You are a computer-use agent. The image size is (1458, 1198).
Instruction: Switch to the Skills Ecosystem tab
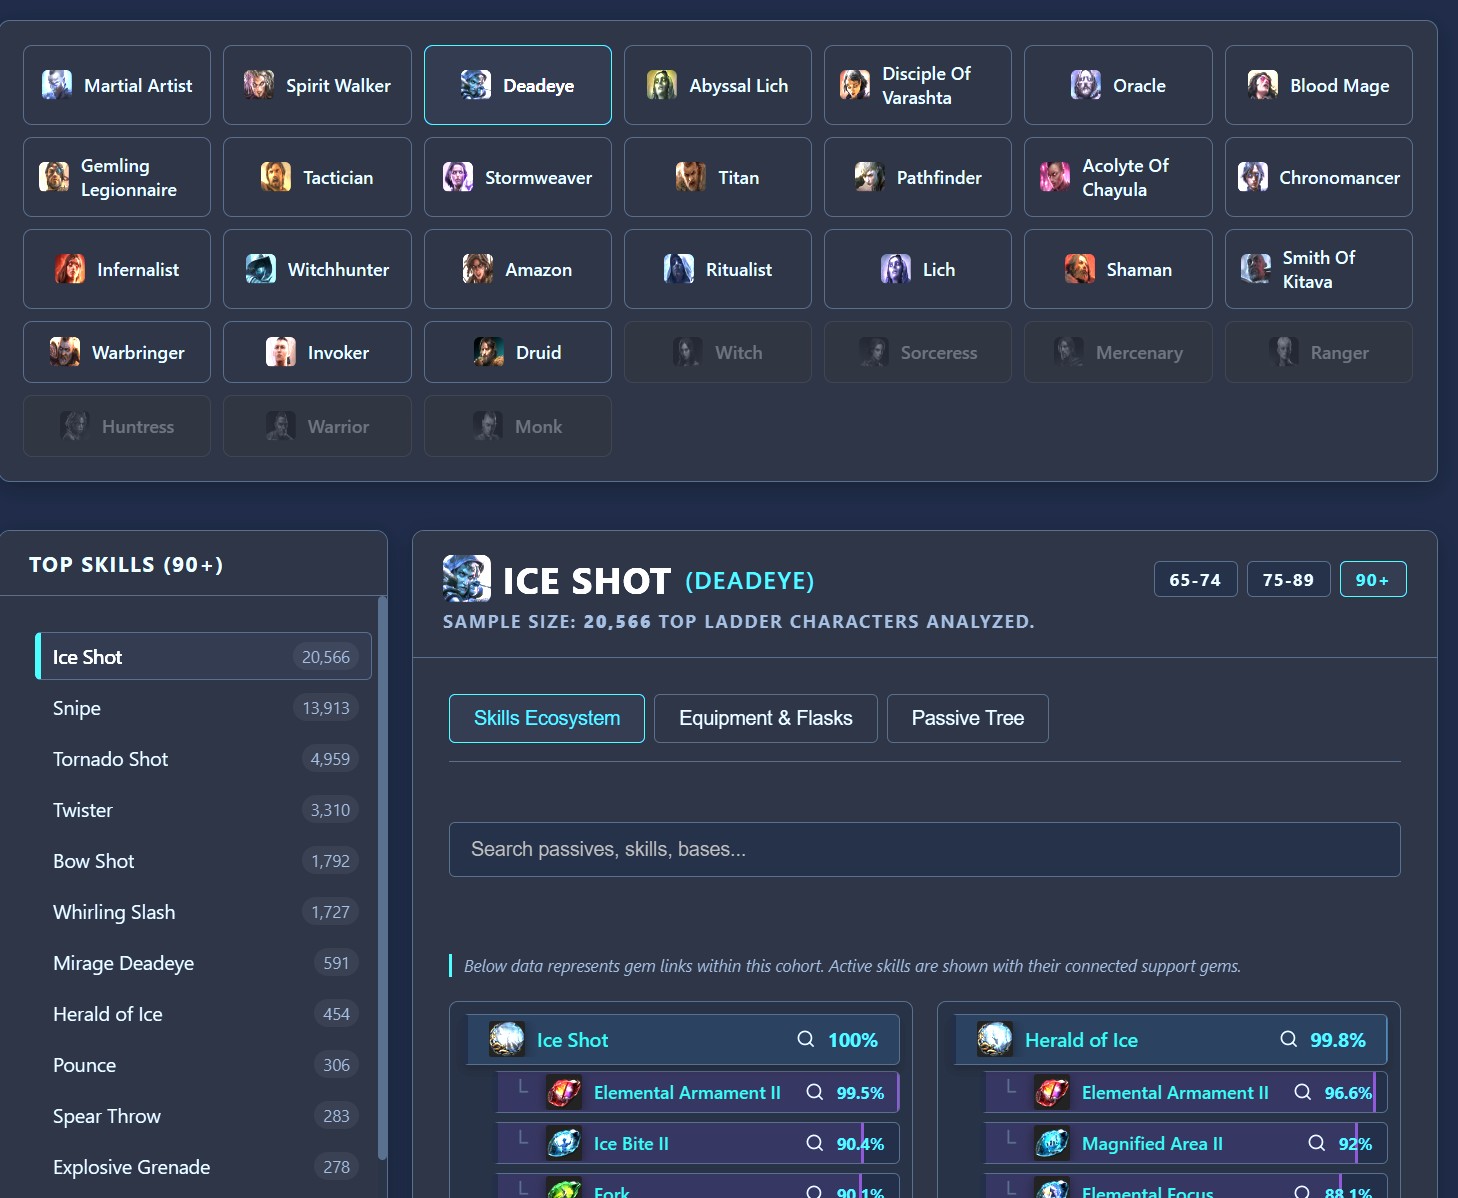click(547, 718)
